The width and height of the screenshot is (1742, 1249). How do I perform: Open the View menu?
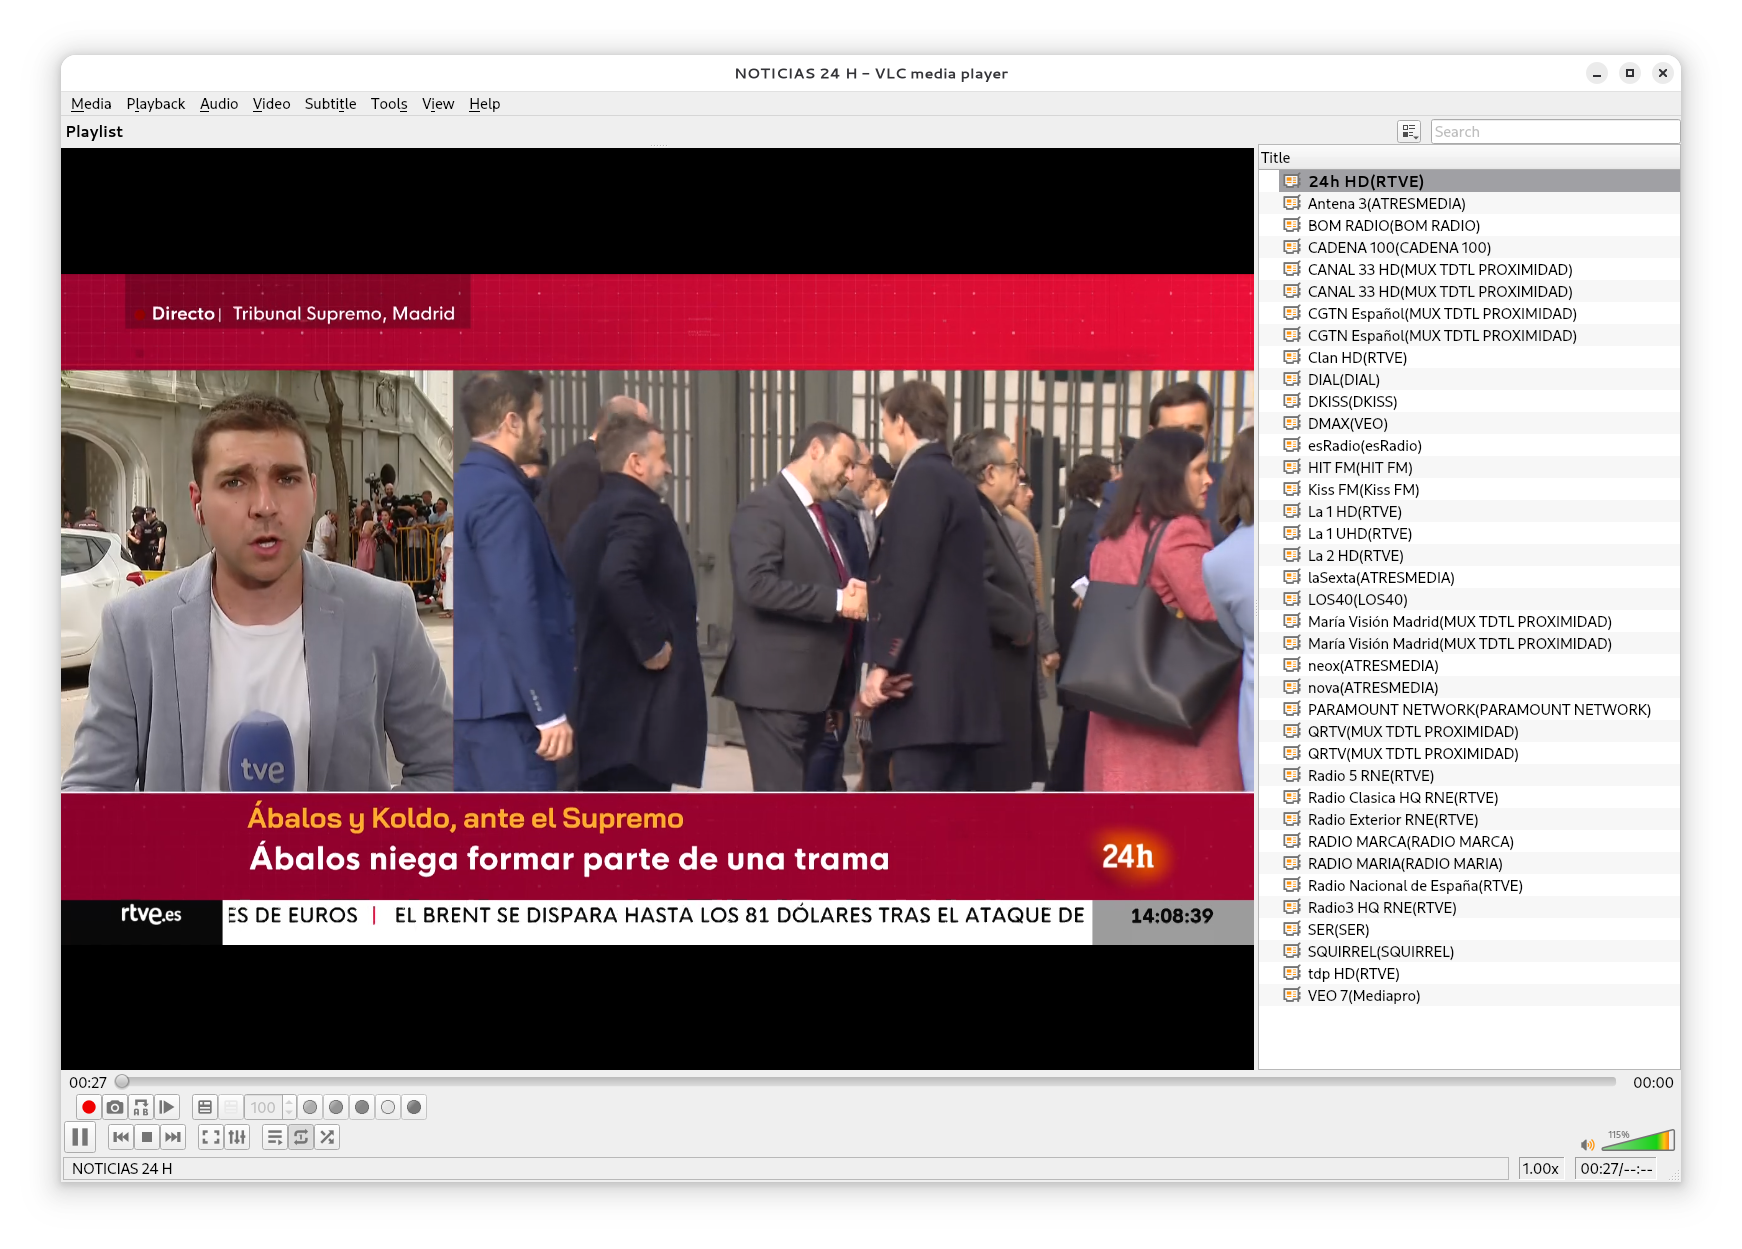[x=438, y=104]
